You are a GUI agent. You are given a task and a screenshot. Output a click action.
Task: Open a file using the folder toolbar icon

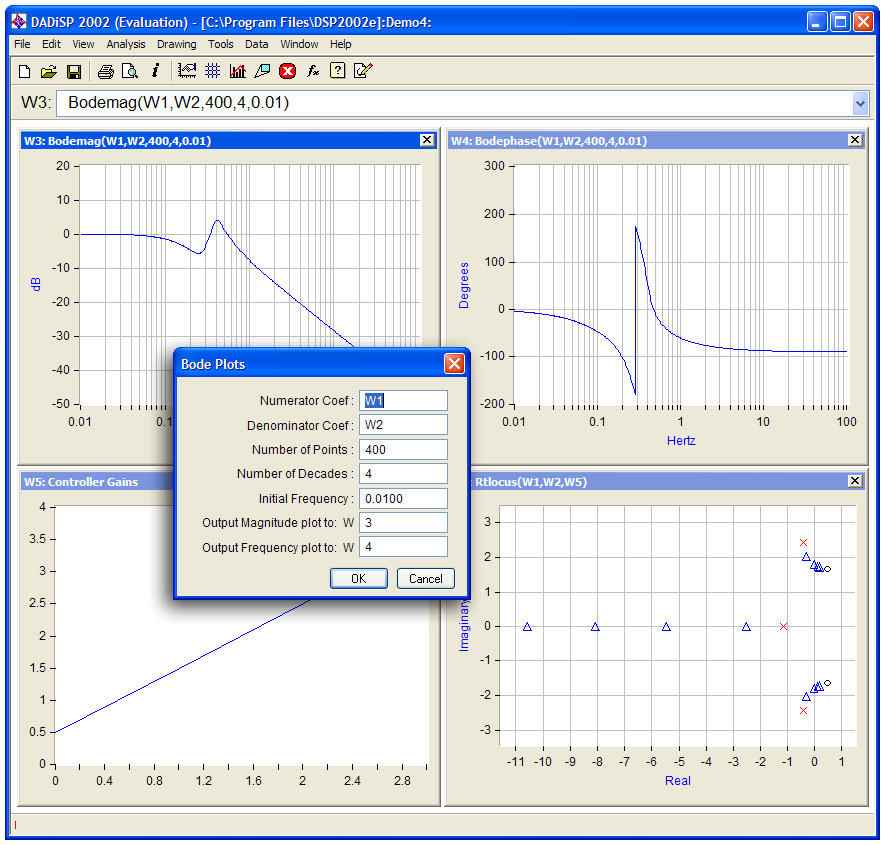[x=49, y=71]
